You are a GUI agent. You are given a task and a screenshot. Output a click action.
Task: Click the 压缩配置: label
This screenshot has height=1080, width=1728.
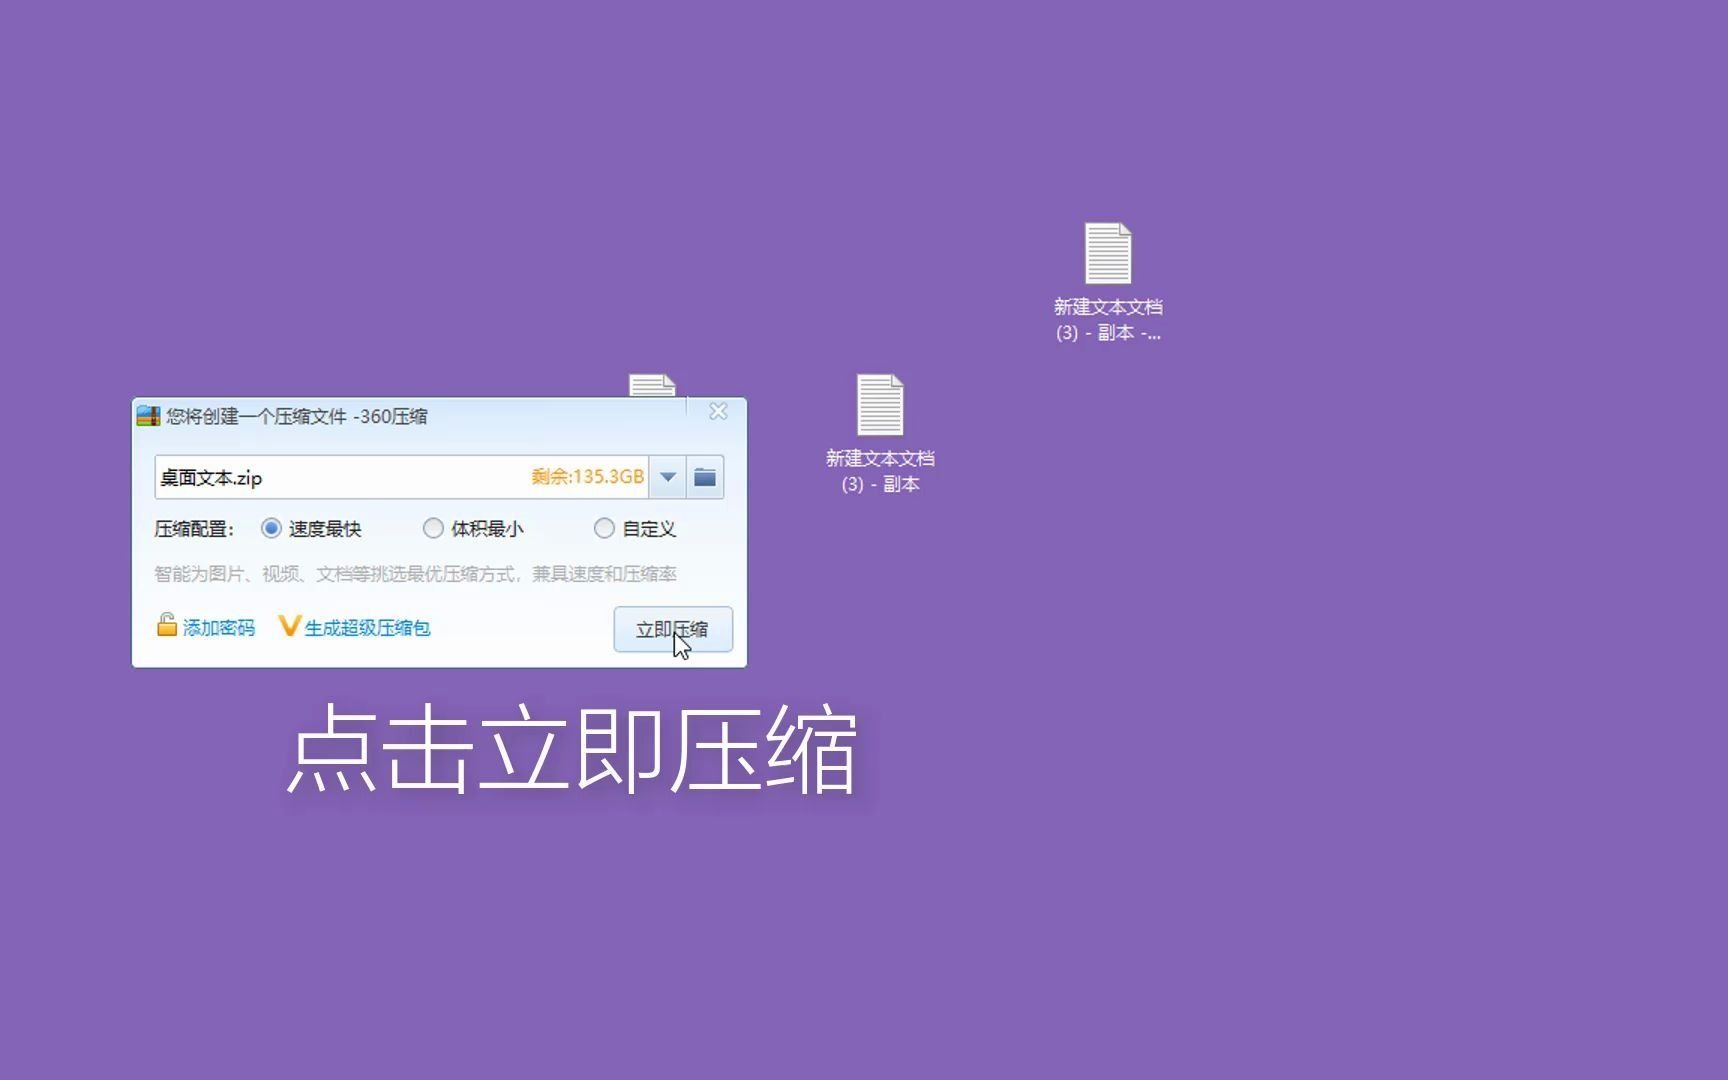194,529
